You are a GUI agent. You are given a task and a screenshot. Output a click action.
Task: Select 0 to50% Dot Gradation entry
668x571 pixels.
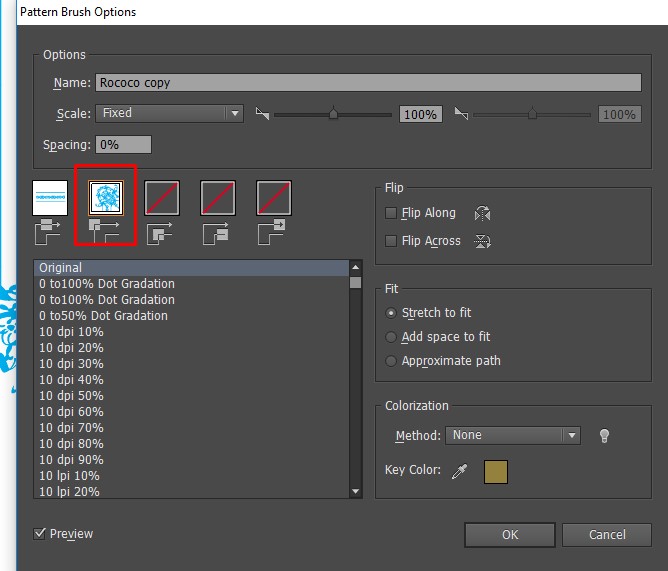[191, 316]
